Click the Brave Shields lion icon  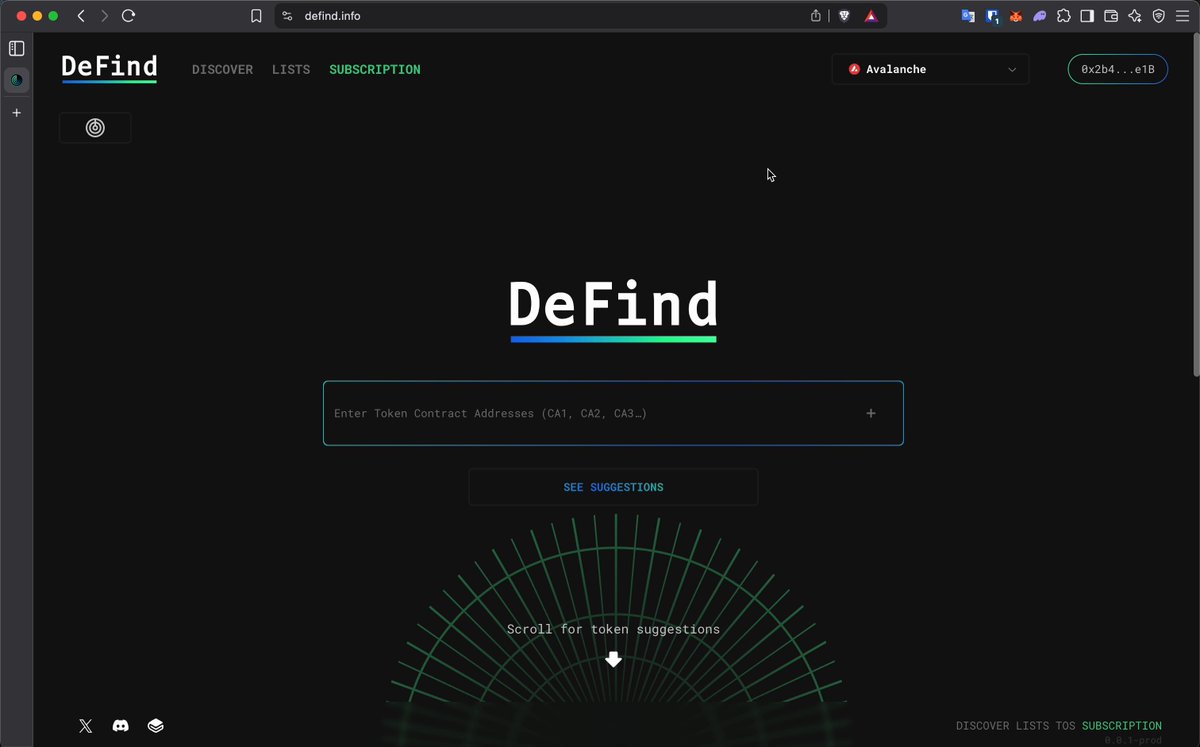[844, 16]
